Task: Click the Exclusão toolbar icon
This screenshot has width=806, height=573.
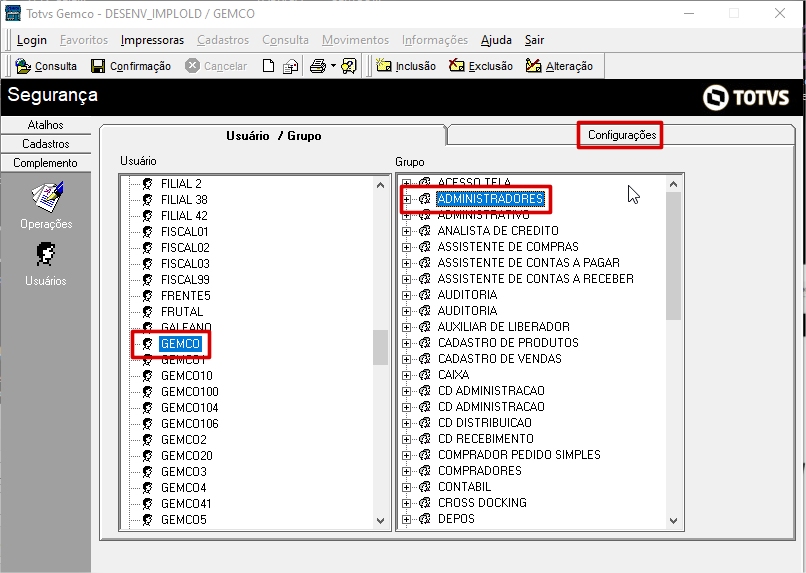Action: tap(456, 65)
